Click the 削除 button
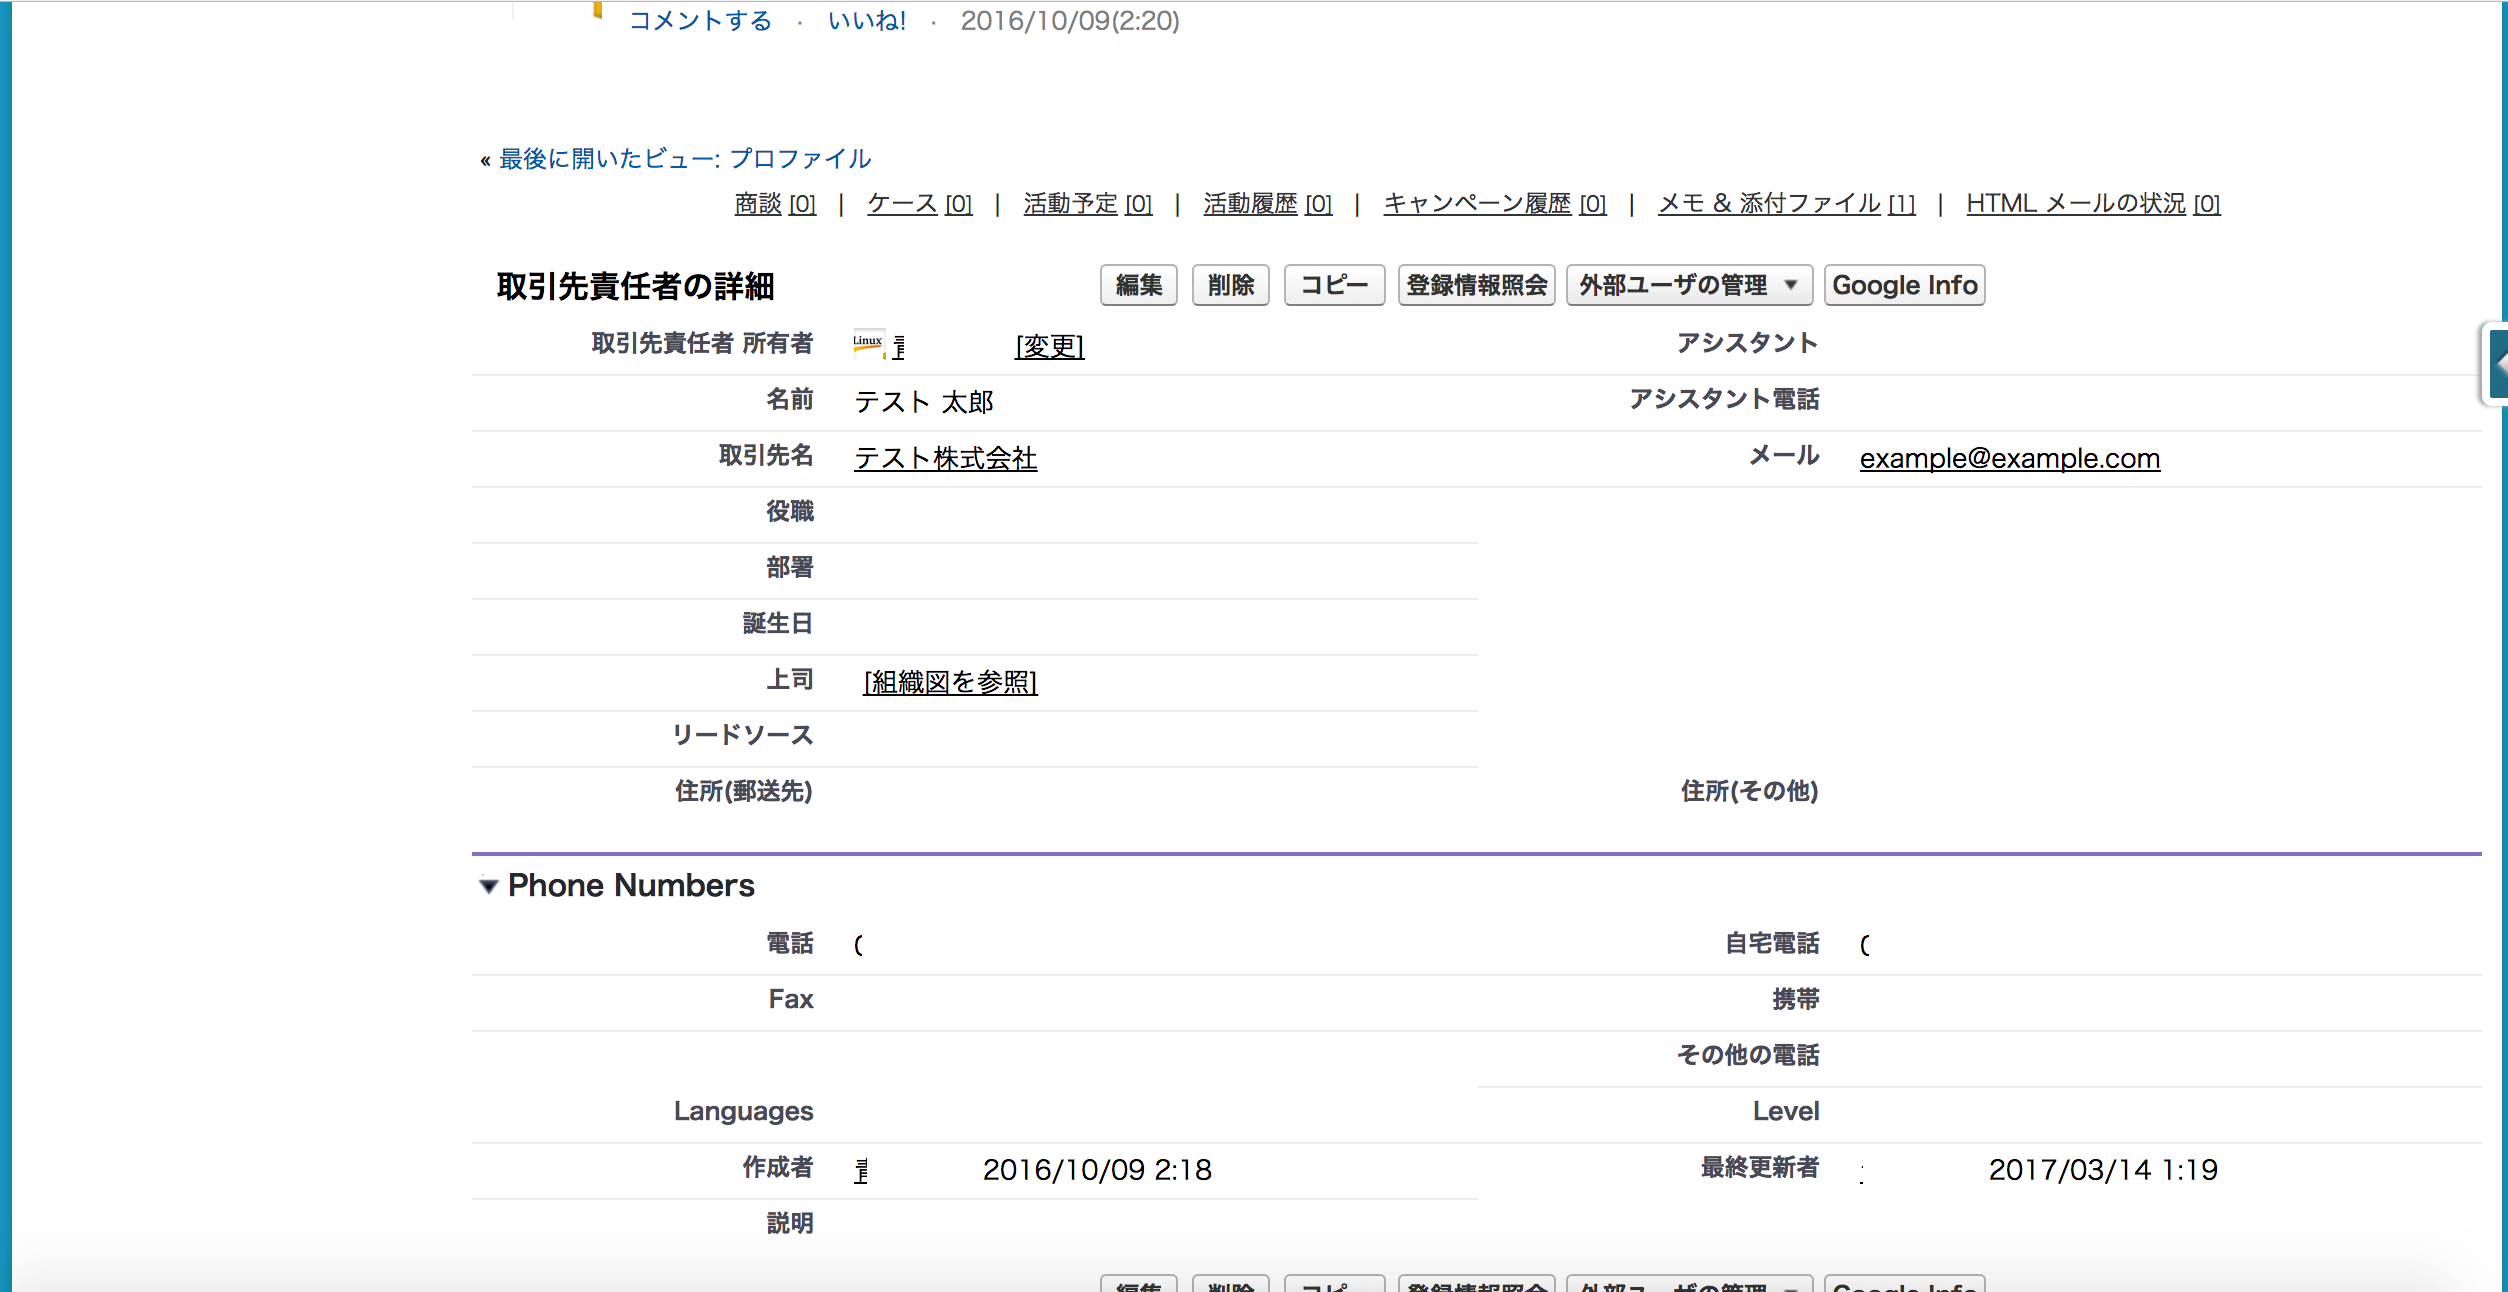Screen dimensions: 2508x1292 pos(1230,285)
